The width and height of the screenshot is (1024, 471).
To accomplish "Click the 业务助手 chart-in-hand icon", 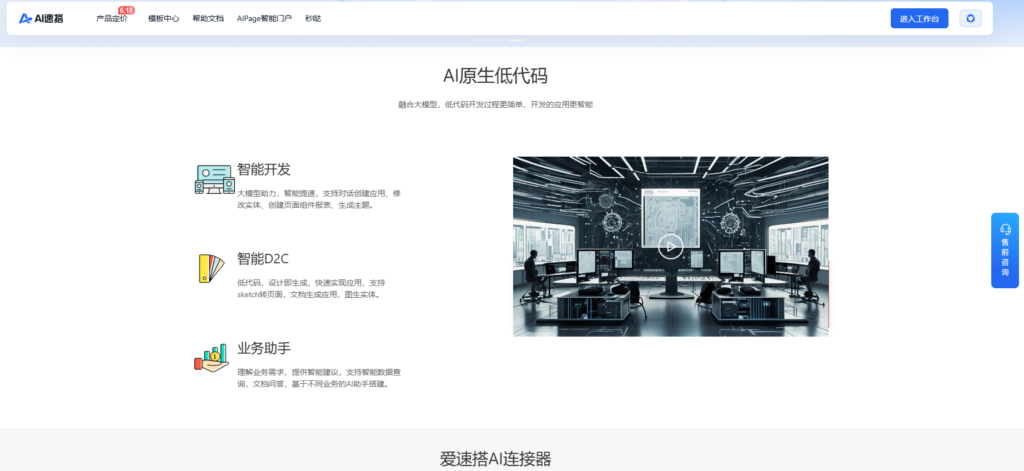I will point(211,359).
